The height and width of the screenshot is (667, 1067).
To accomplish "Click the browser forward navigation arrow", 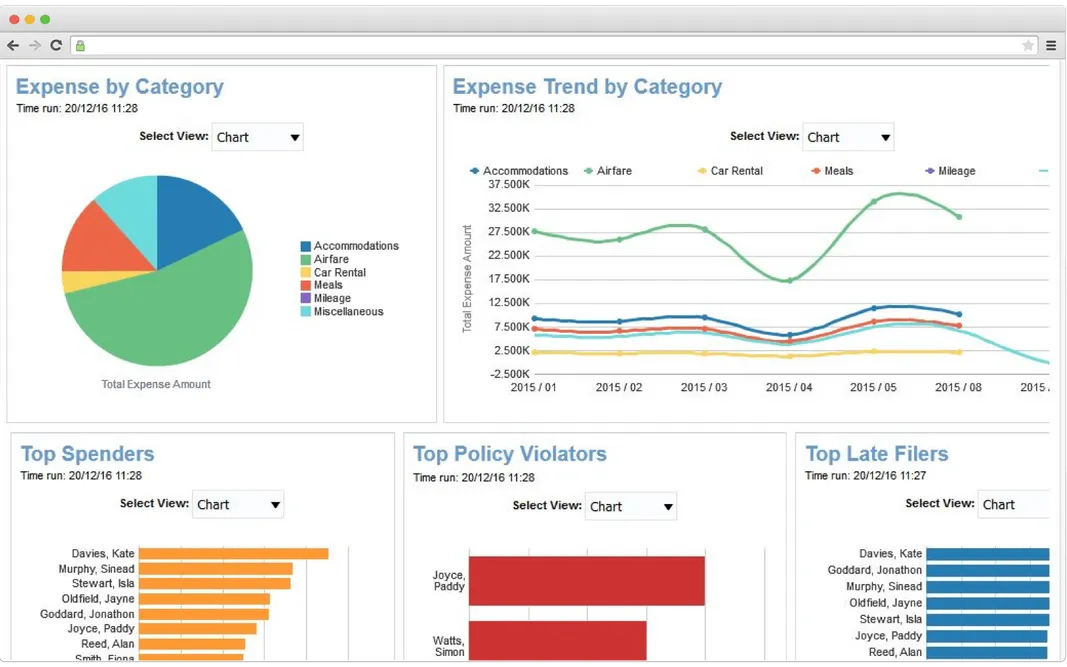I will tap(35, 45).
